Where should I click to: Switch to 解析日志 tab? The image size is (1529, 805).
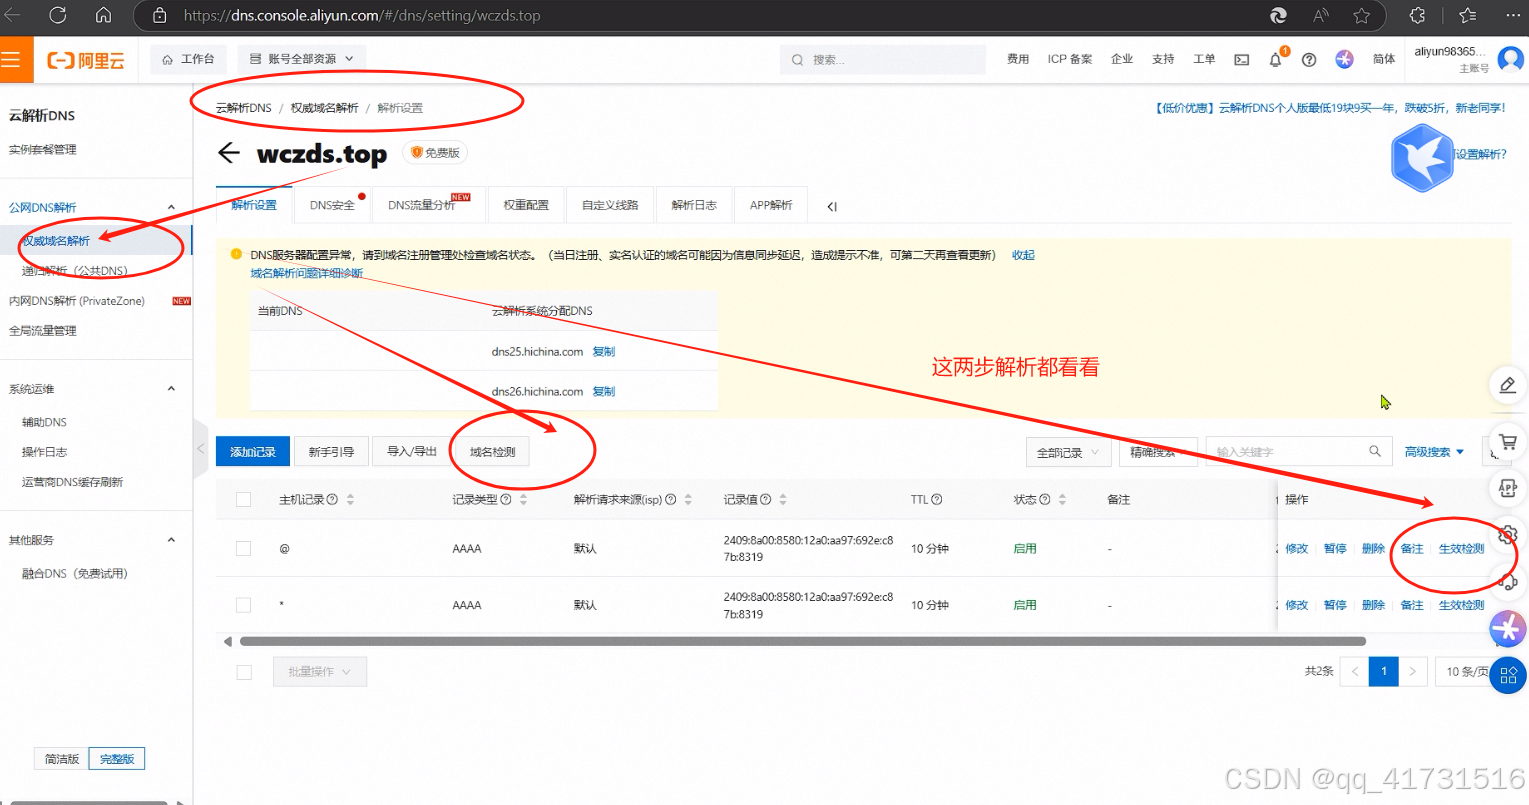pyautogui.click(x=694, y=205)
